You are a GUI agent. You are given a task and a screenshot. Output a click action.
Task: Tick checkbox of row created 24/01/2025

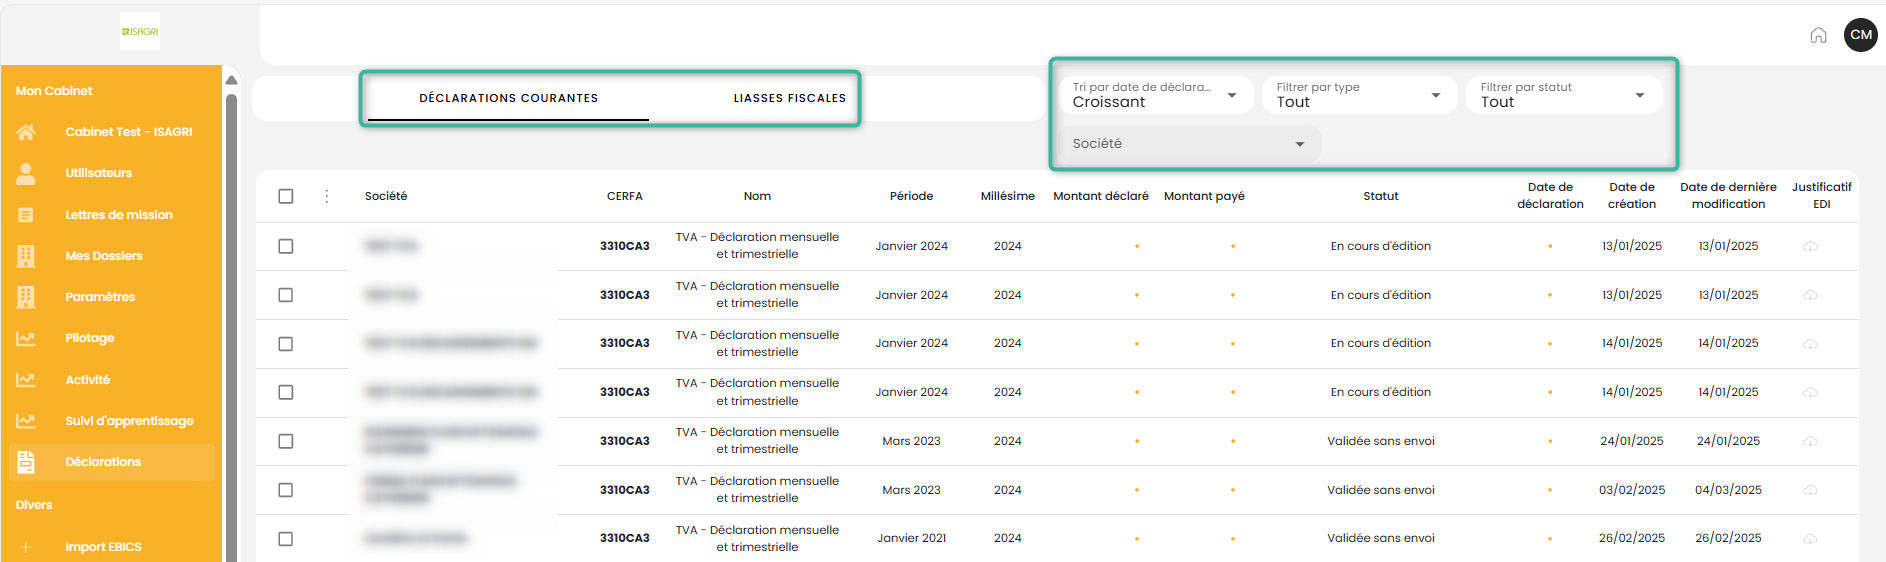pos(286,441)
